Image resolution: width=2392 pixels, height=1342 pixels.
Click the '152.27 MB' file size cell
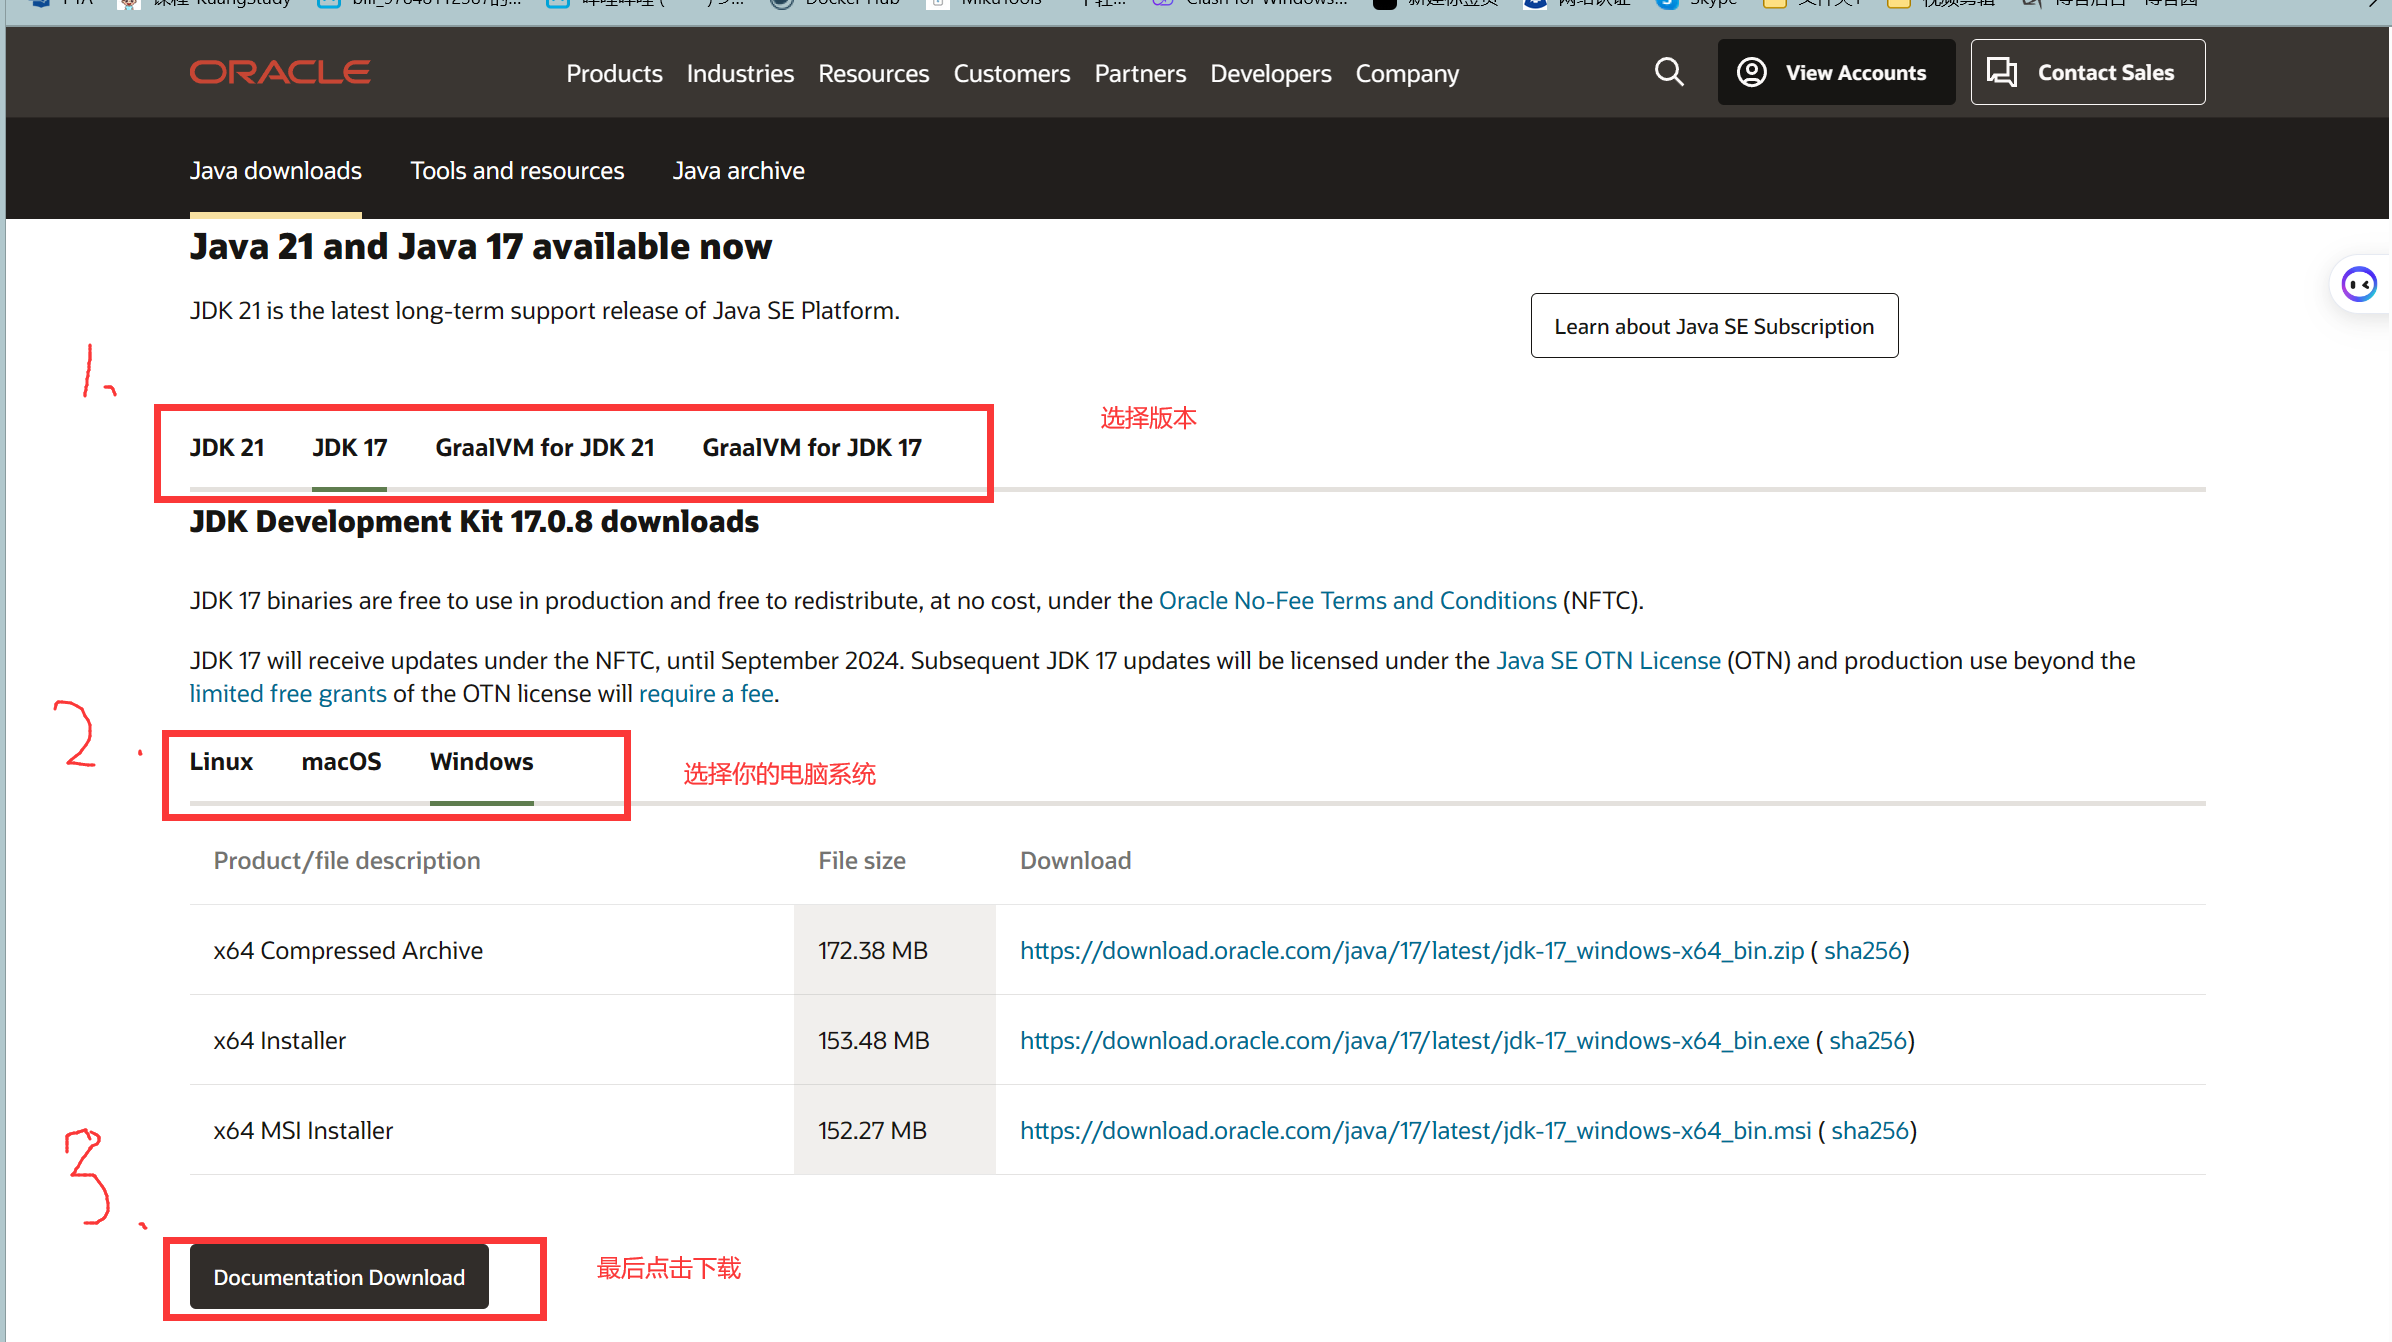tap(895, 1130)
